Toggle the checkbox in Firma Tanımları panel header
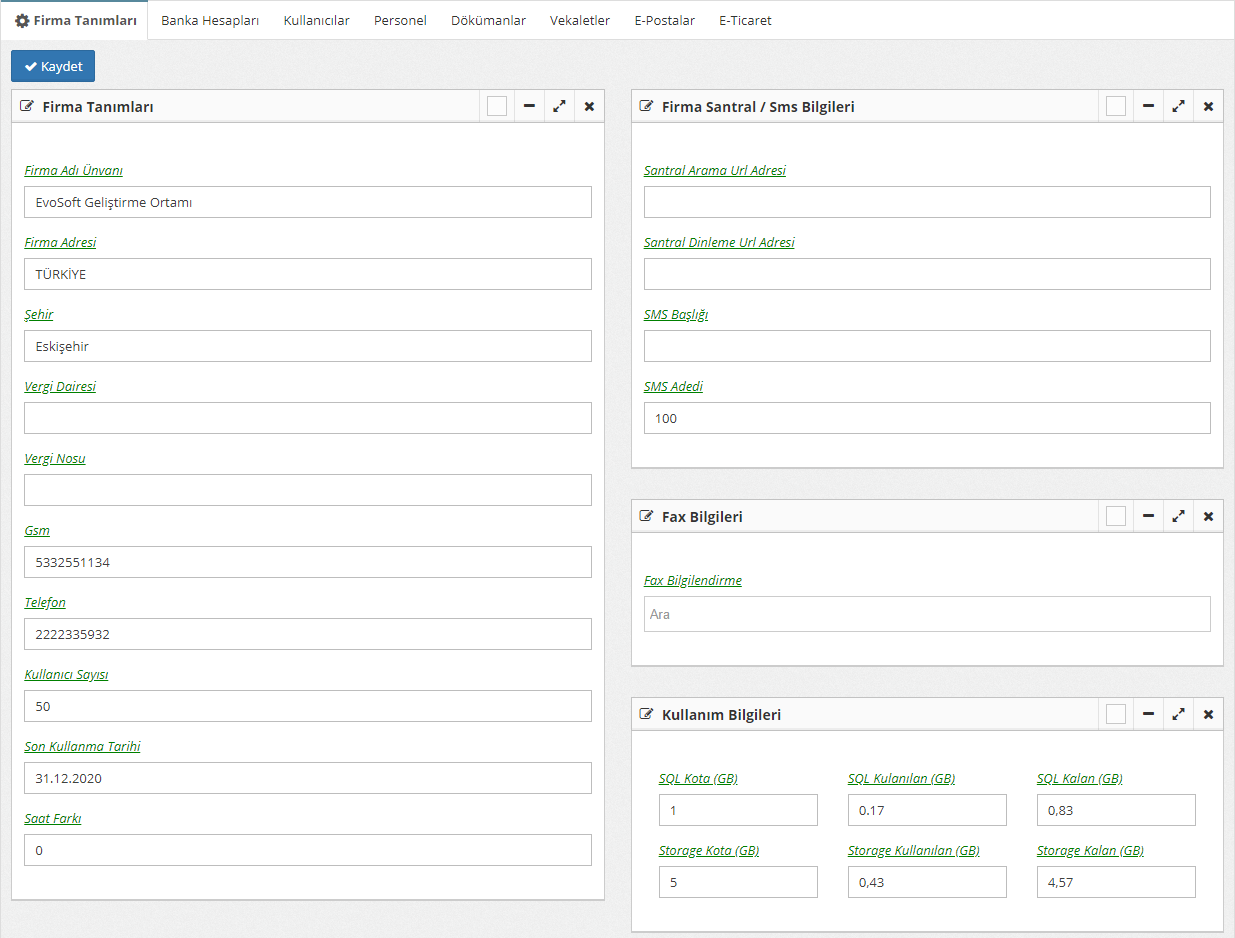 [497, 106]
